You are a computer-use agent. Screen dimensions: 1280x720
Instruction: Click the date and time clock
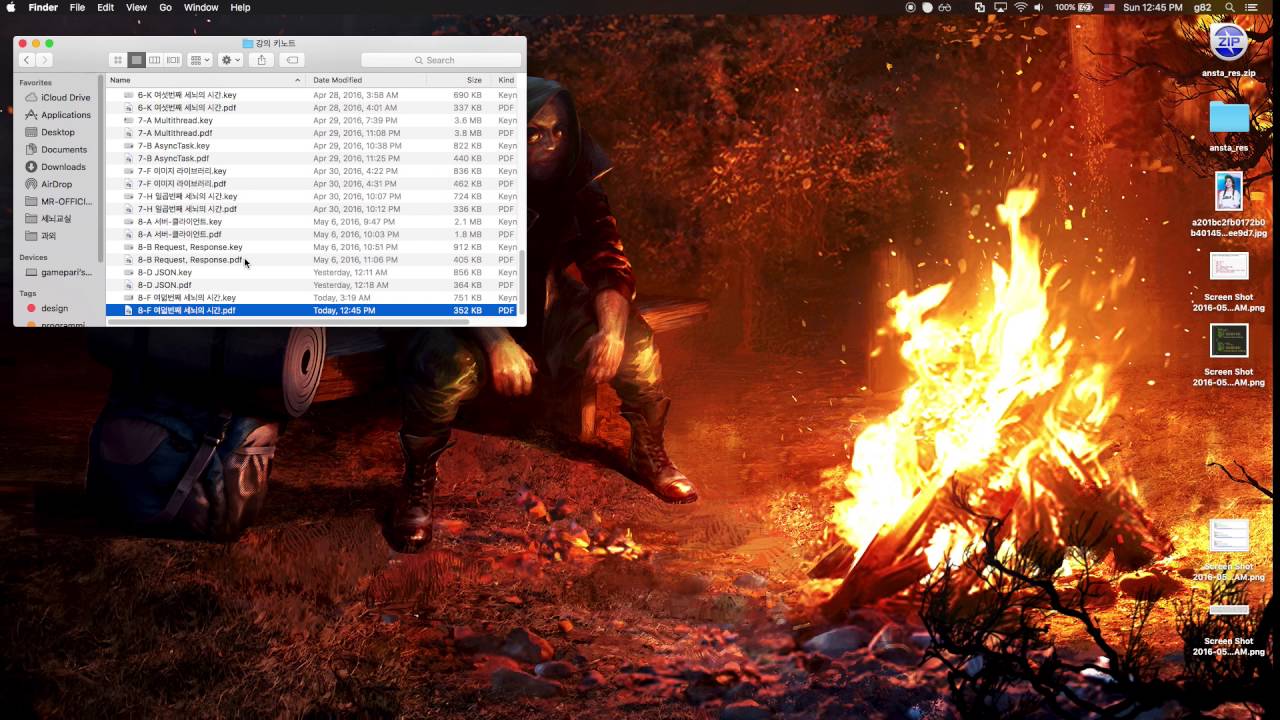1153,7
